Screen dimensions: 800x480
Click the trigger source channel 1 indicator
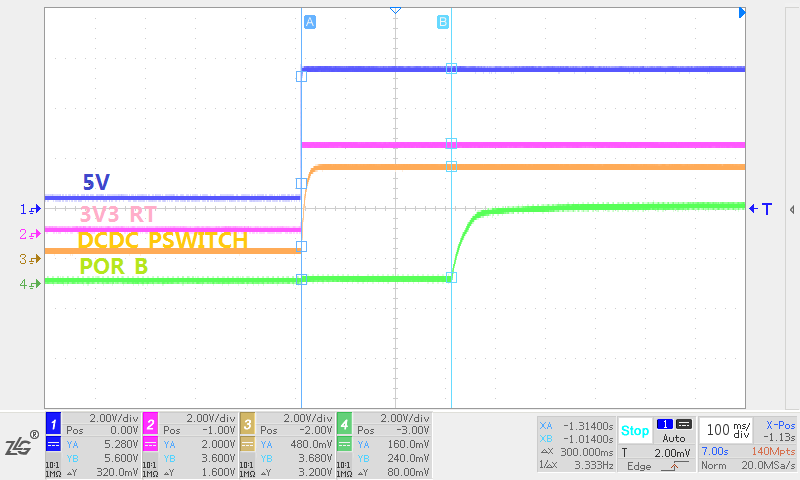[x=665, y=424]
